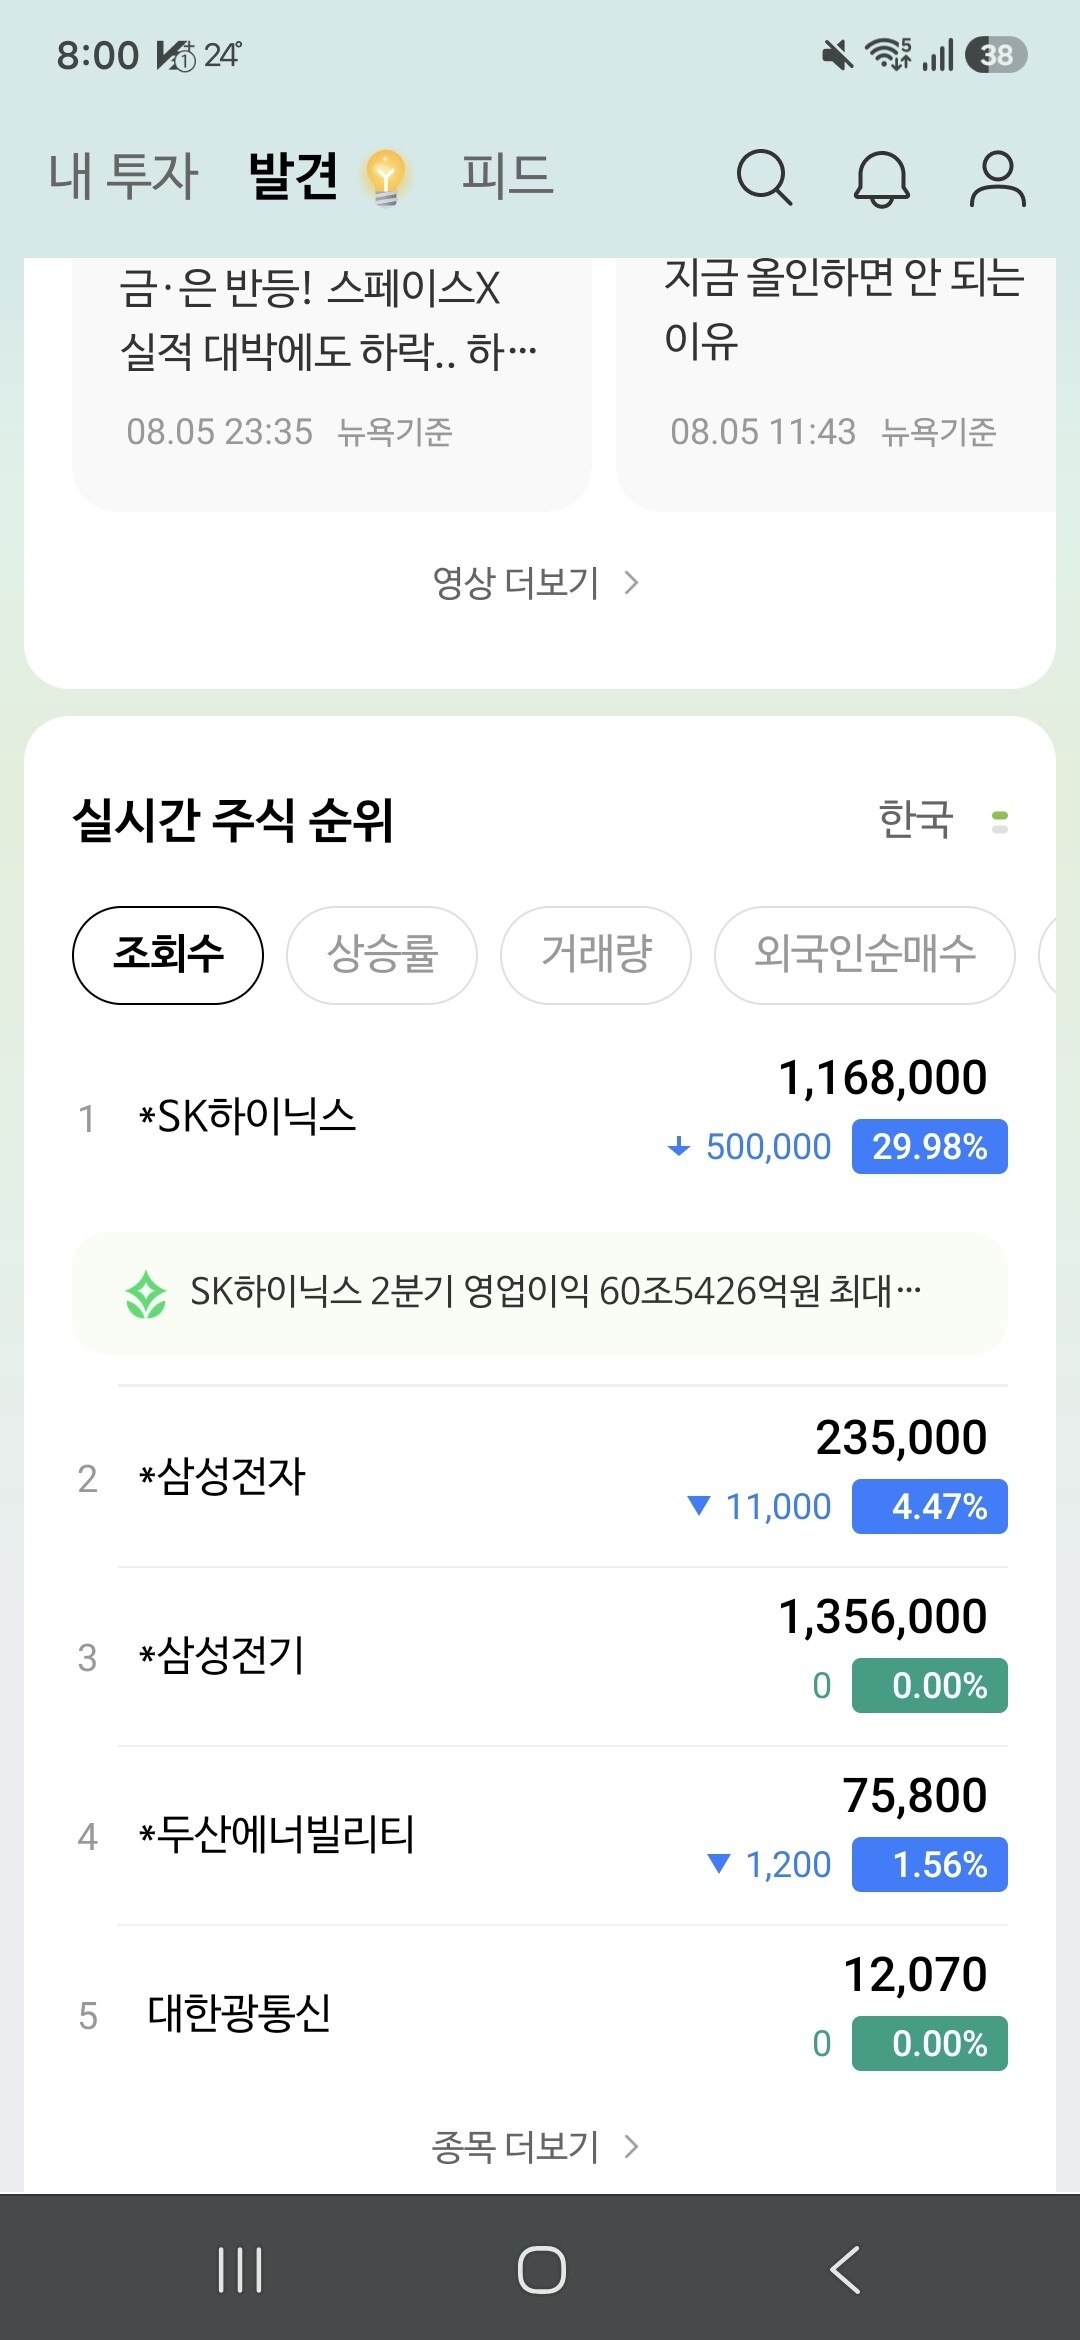Expand 종목 더보기 stocks list

point(536,2146)
